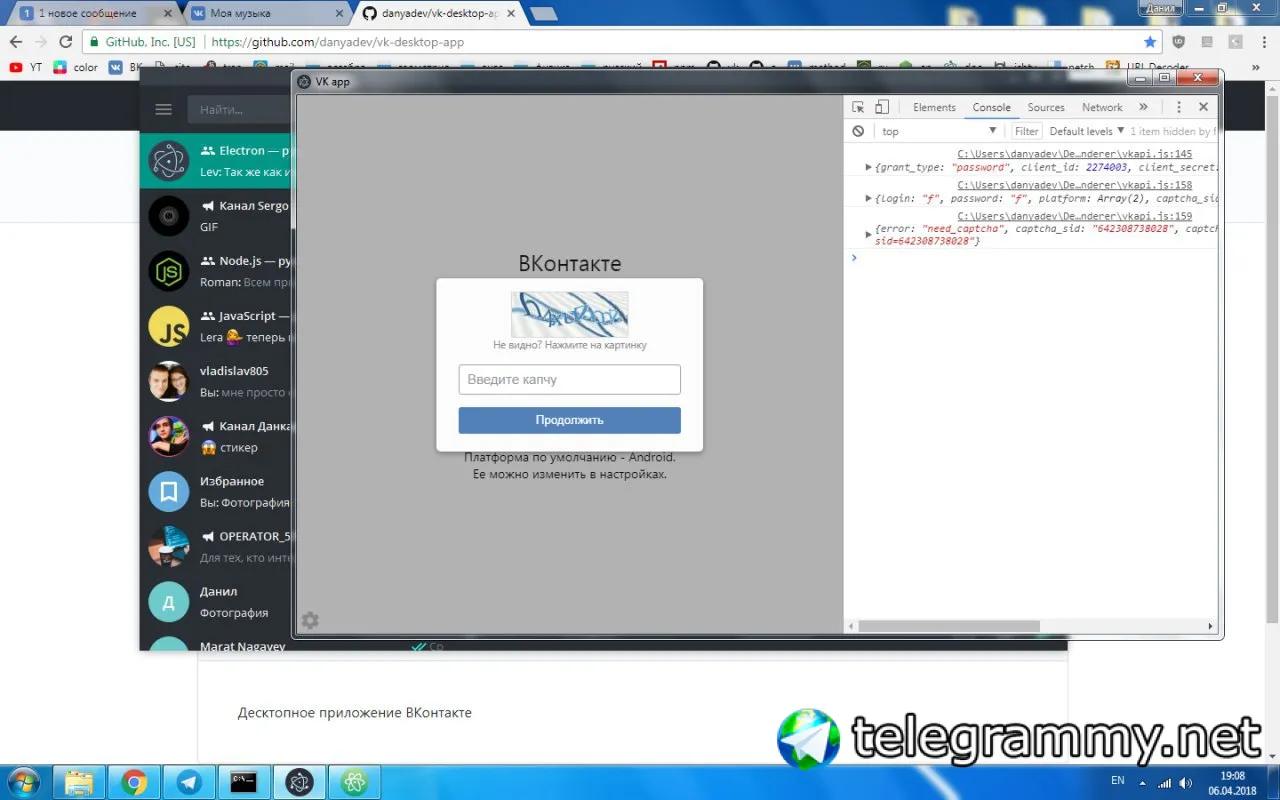Click the 'Продолжить' button
The height and width of the screenshot is (800, 1280).
click(570, 420)
